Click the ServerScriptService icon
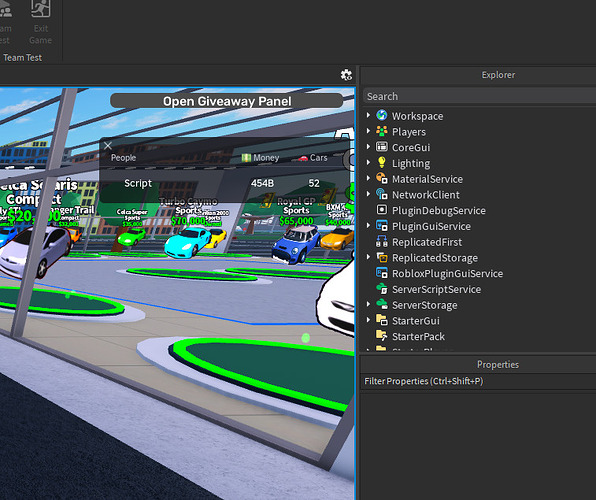Image resolution: width=596 pixels, height=500 pixels. coord(382,289)
